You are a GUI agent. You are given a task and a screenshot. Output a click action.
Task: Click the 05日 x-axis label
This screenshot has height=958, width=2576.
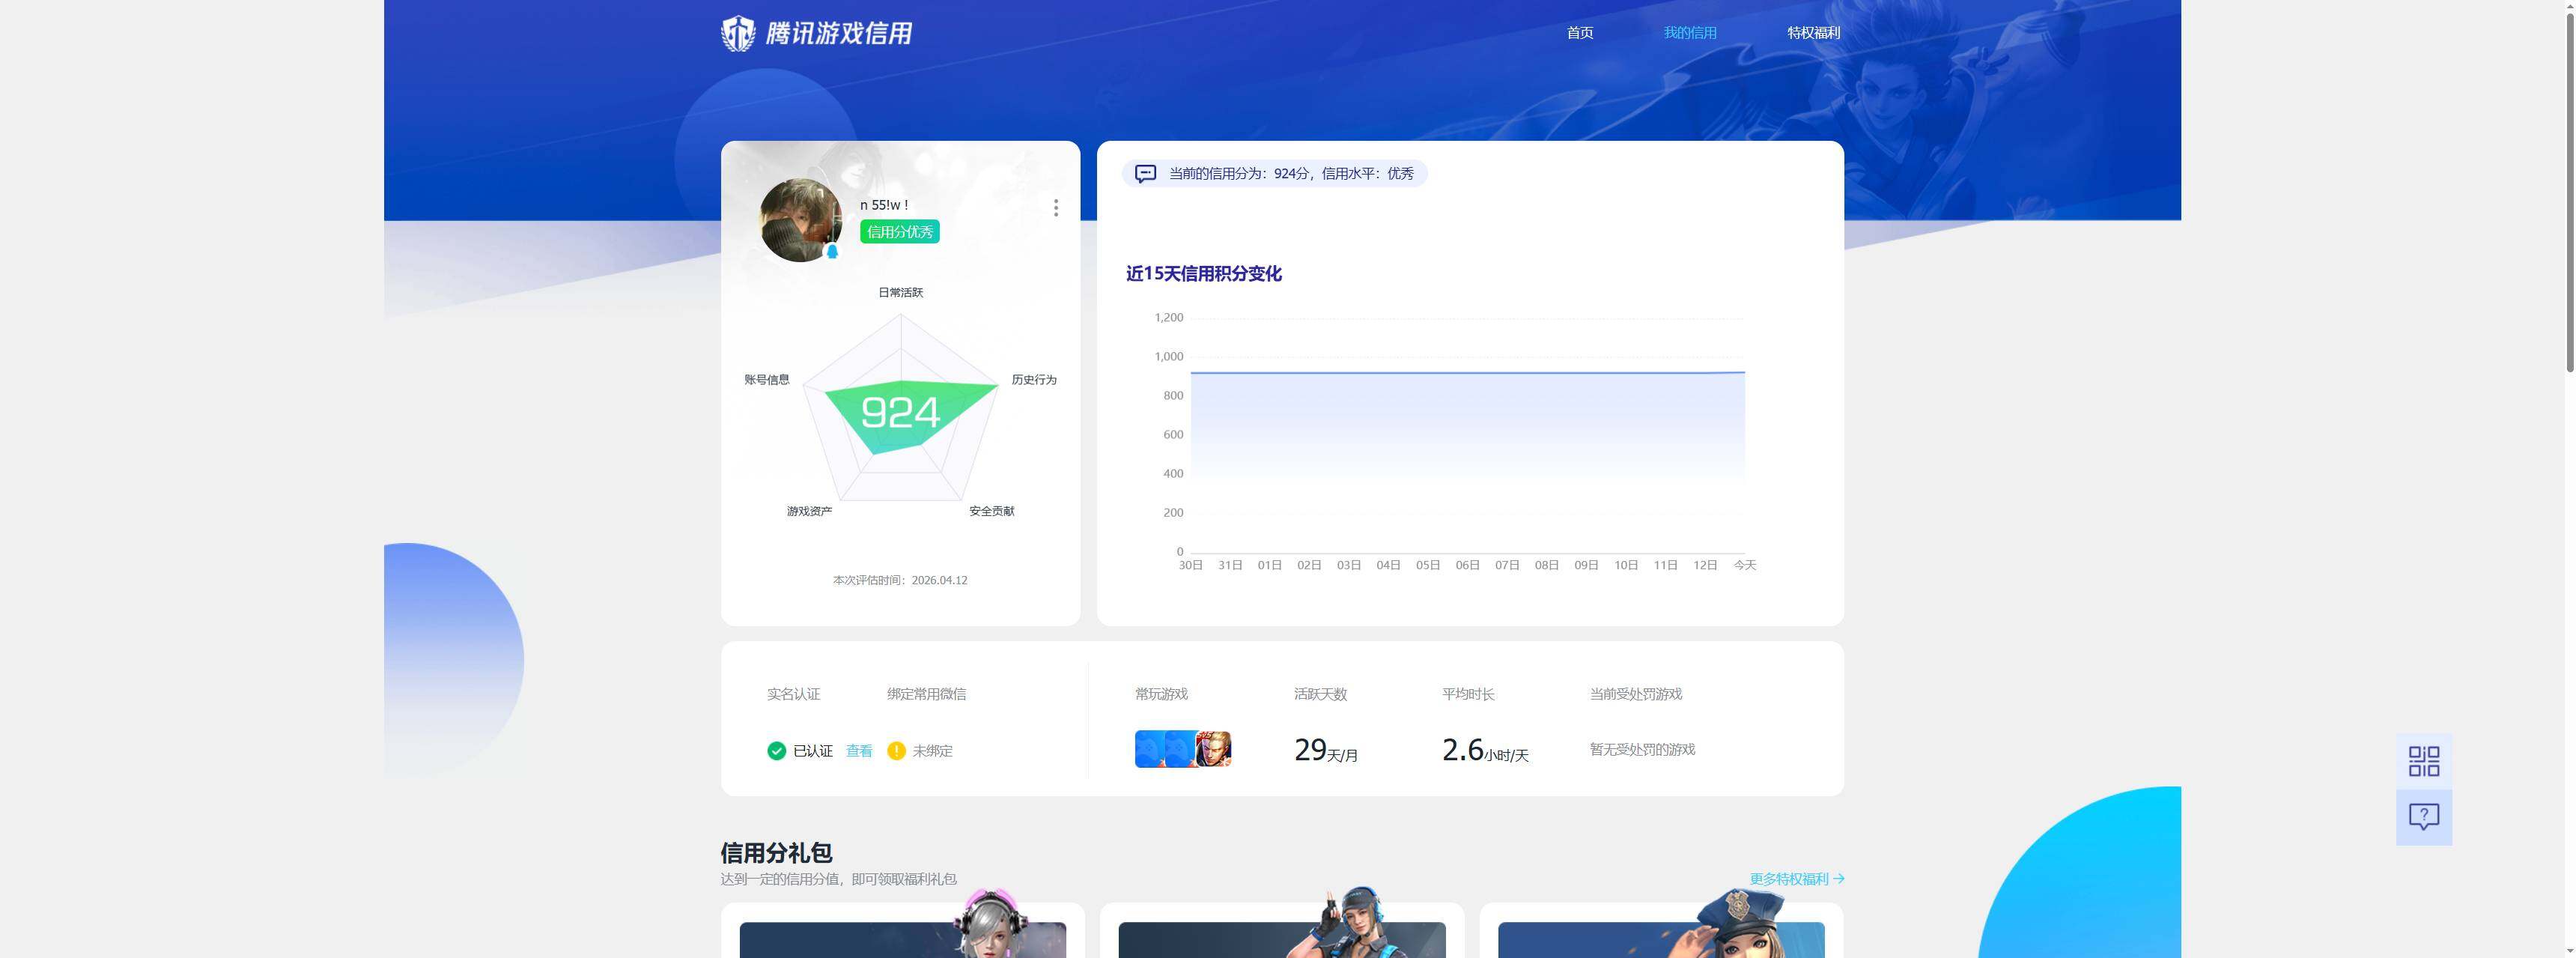pos(1428,565)
